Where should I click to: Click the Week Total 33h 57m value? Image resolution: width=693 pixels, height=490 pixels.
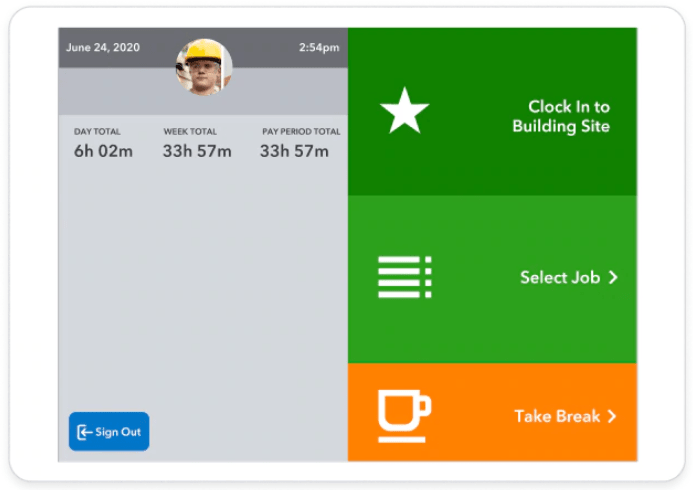click(197, 151)
